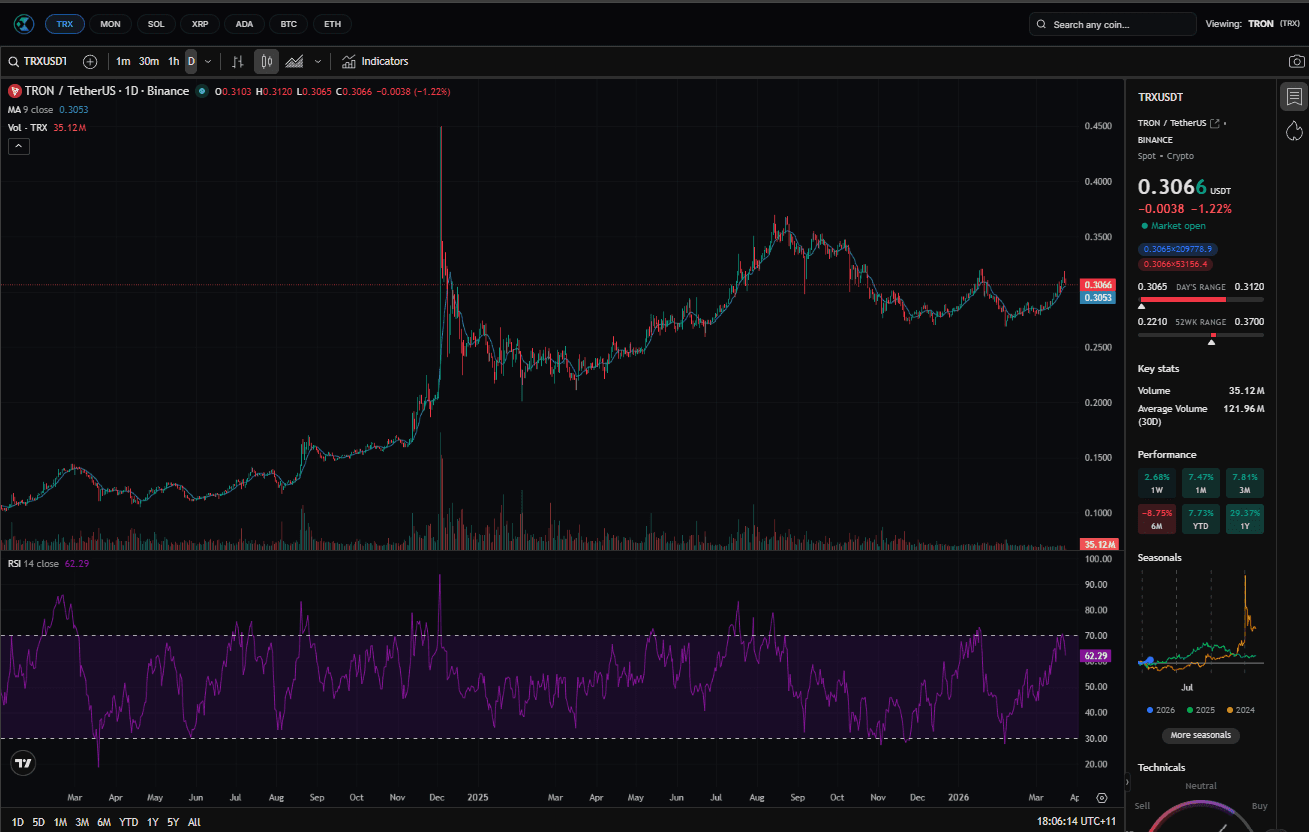
Task: Switch to 1h timeframe
Action: pyautogui.click(x=174, y=62)
